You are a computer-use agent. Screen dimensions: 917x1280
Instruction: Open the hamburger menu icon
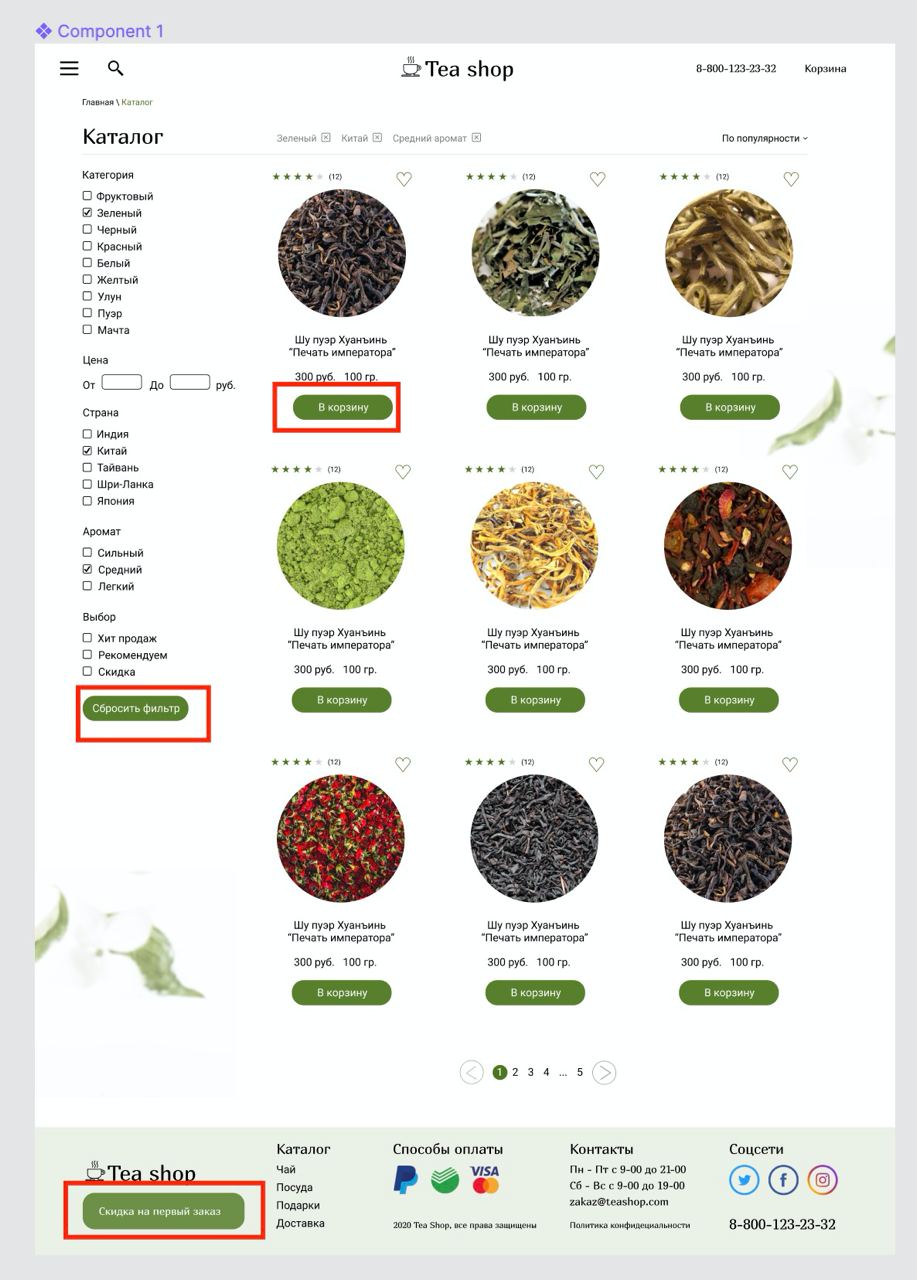[x=69, y=68]
